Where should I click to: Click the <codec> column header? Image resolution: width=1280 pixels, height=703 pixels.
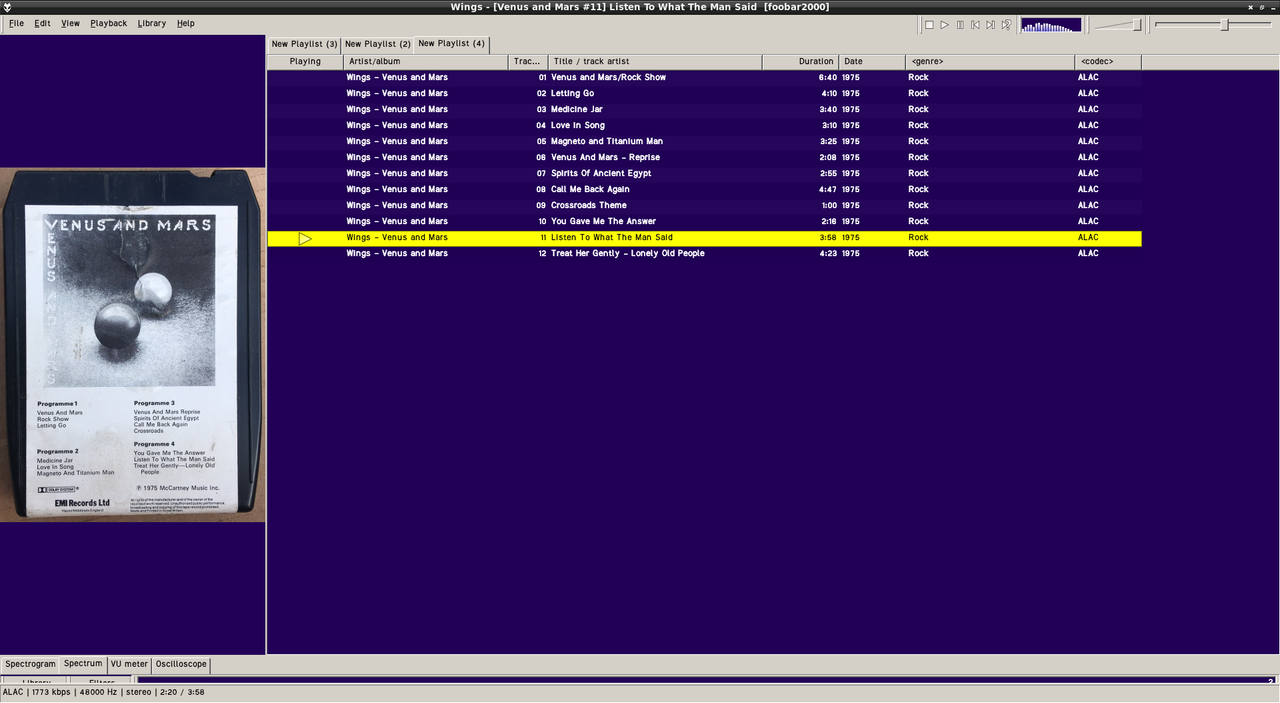click(1108, 61)
